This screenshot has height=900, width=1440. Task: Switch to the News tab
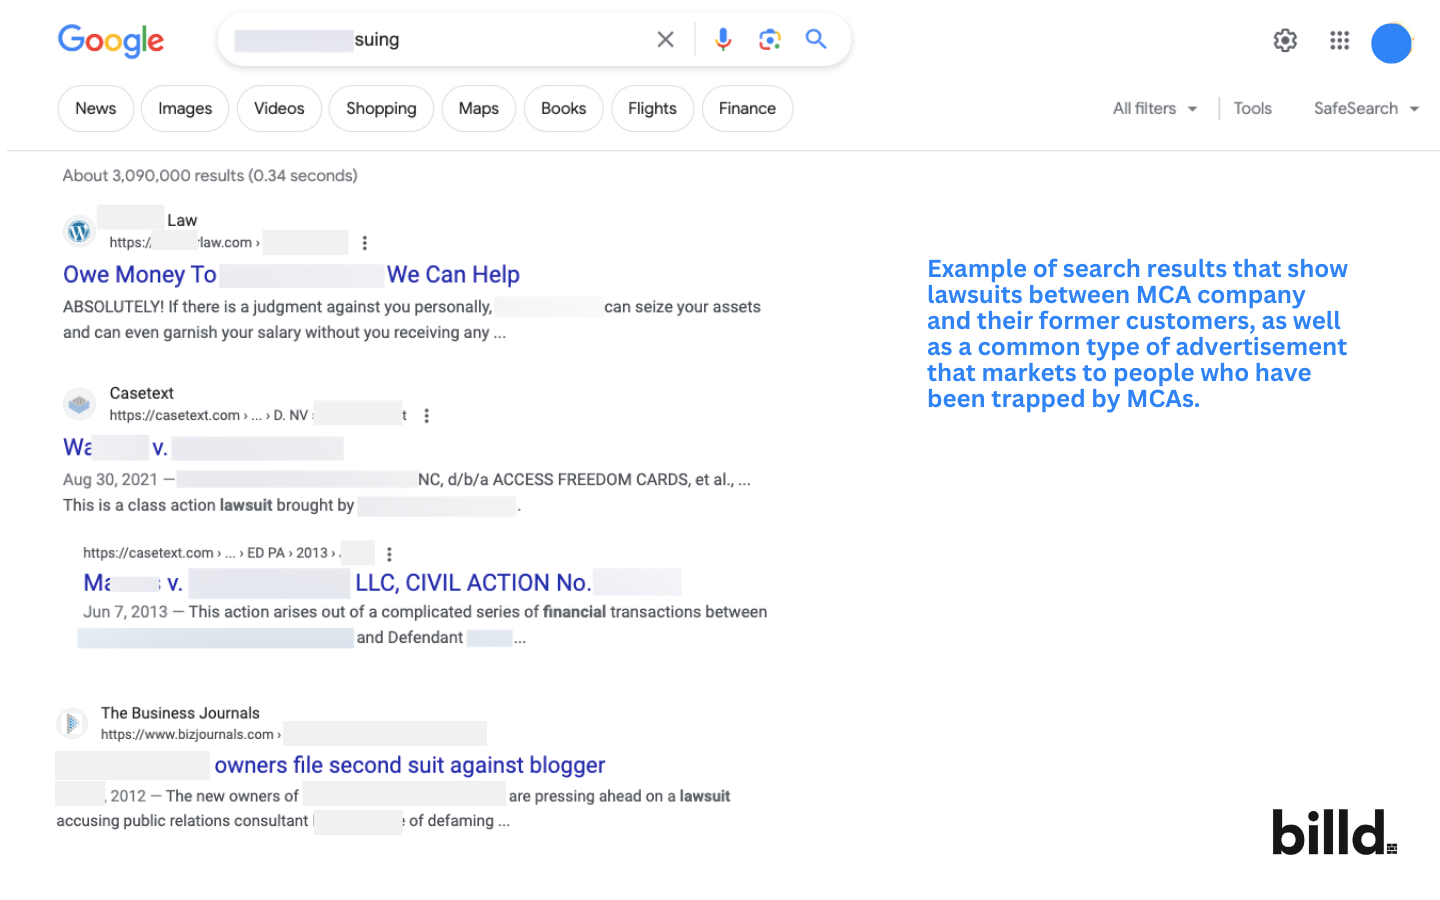click(95, 108)
